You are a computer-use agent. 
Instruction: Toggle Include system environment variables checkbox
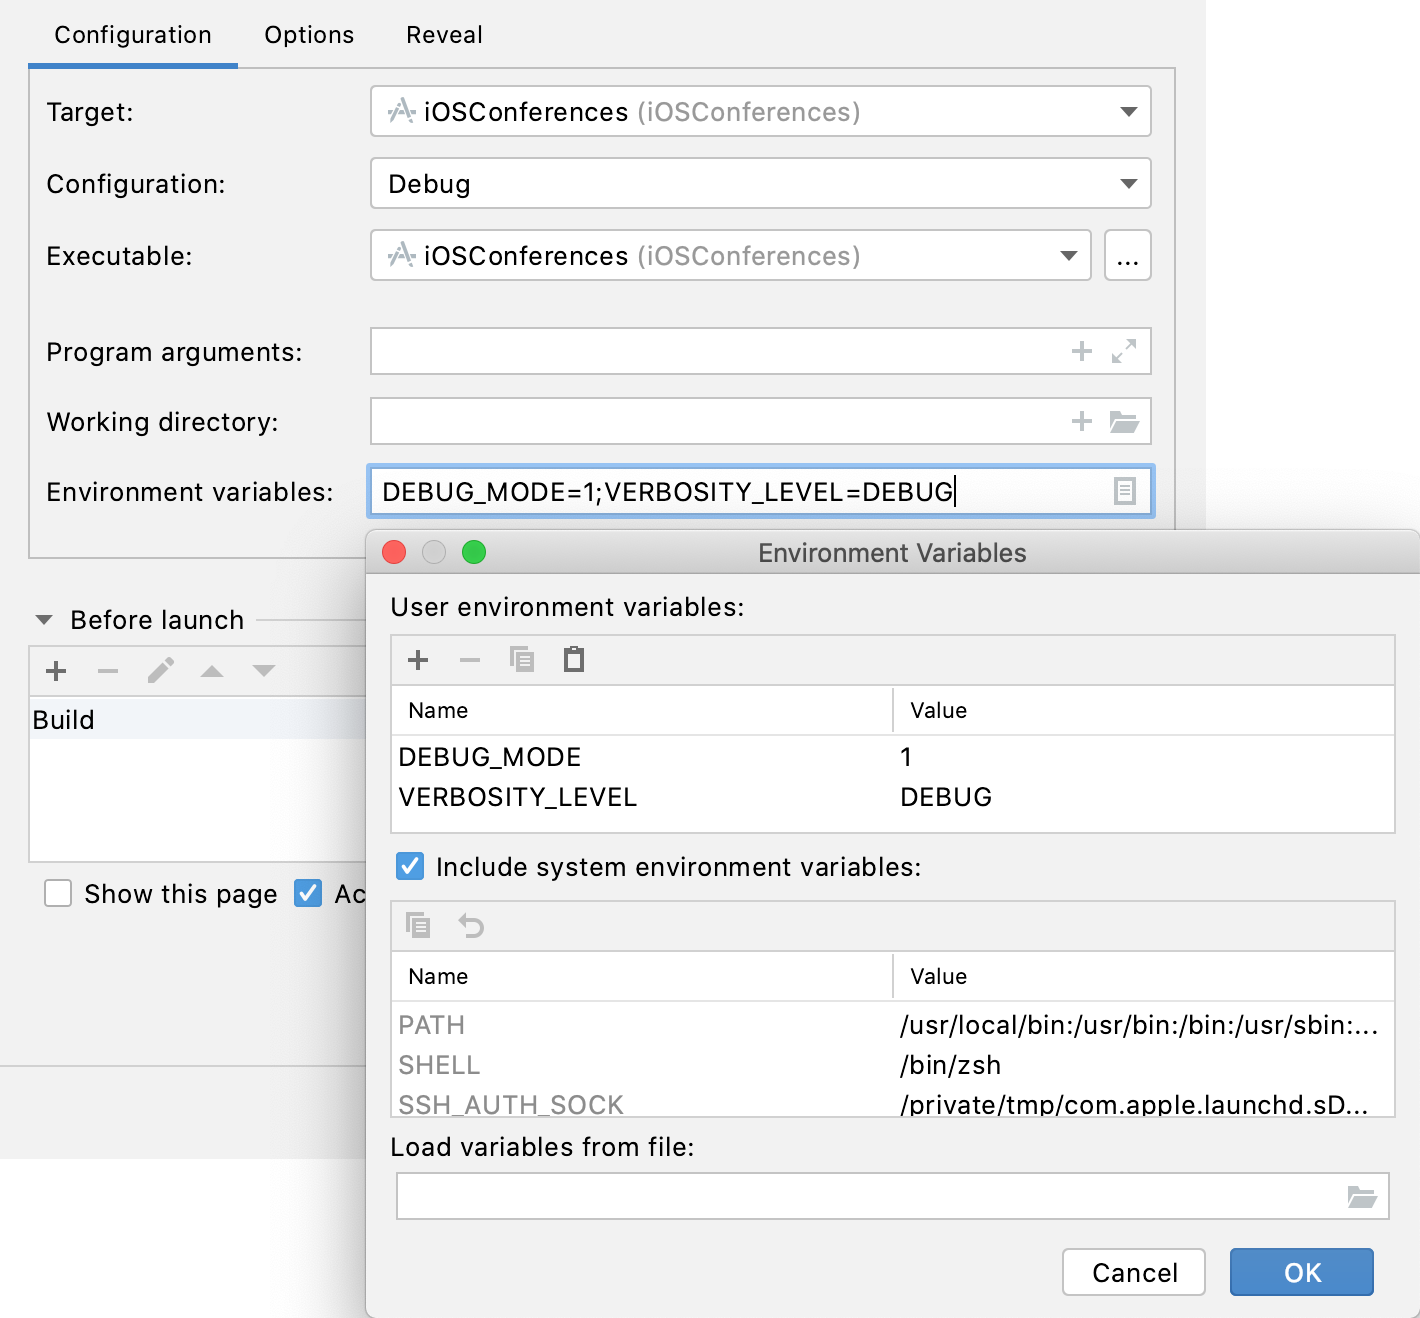click(x=410, y=866)
